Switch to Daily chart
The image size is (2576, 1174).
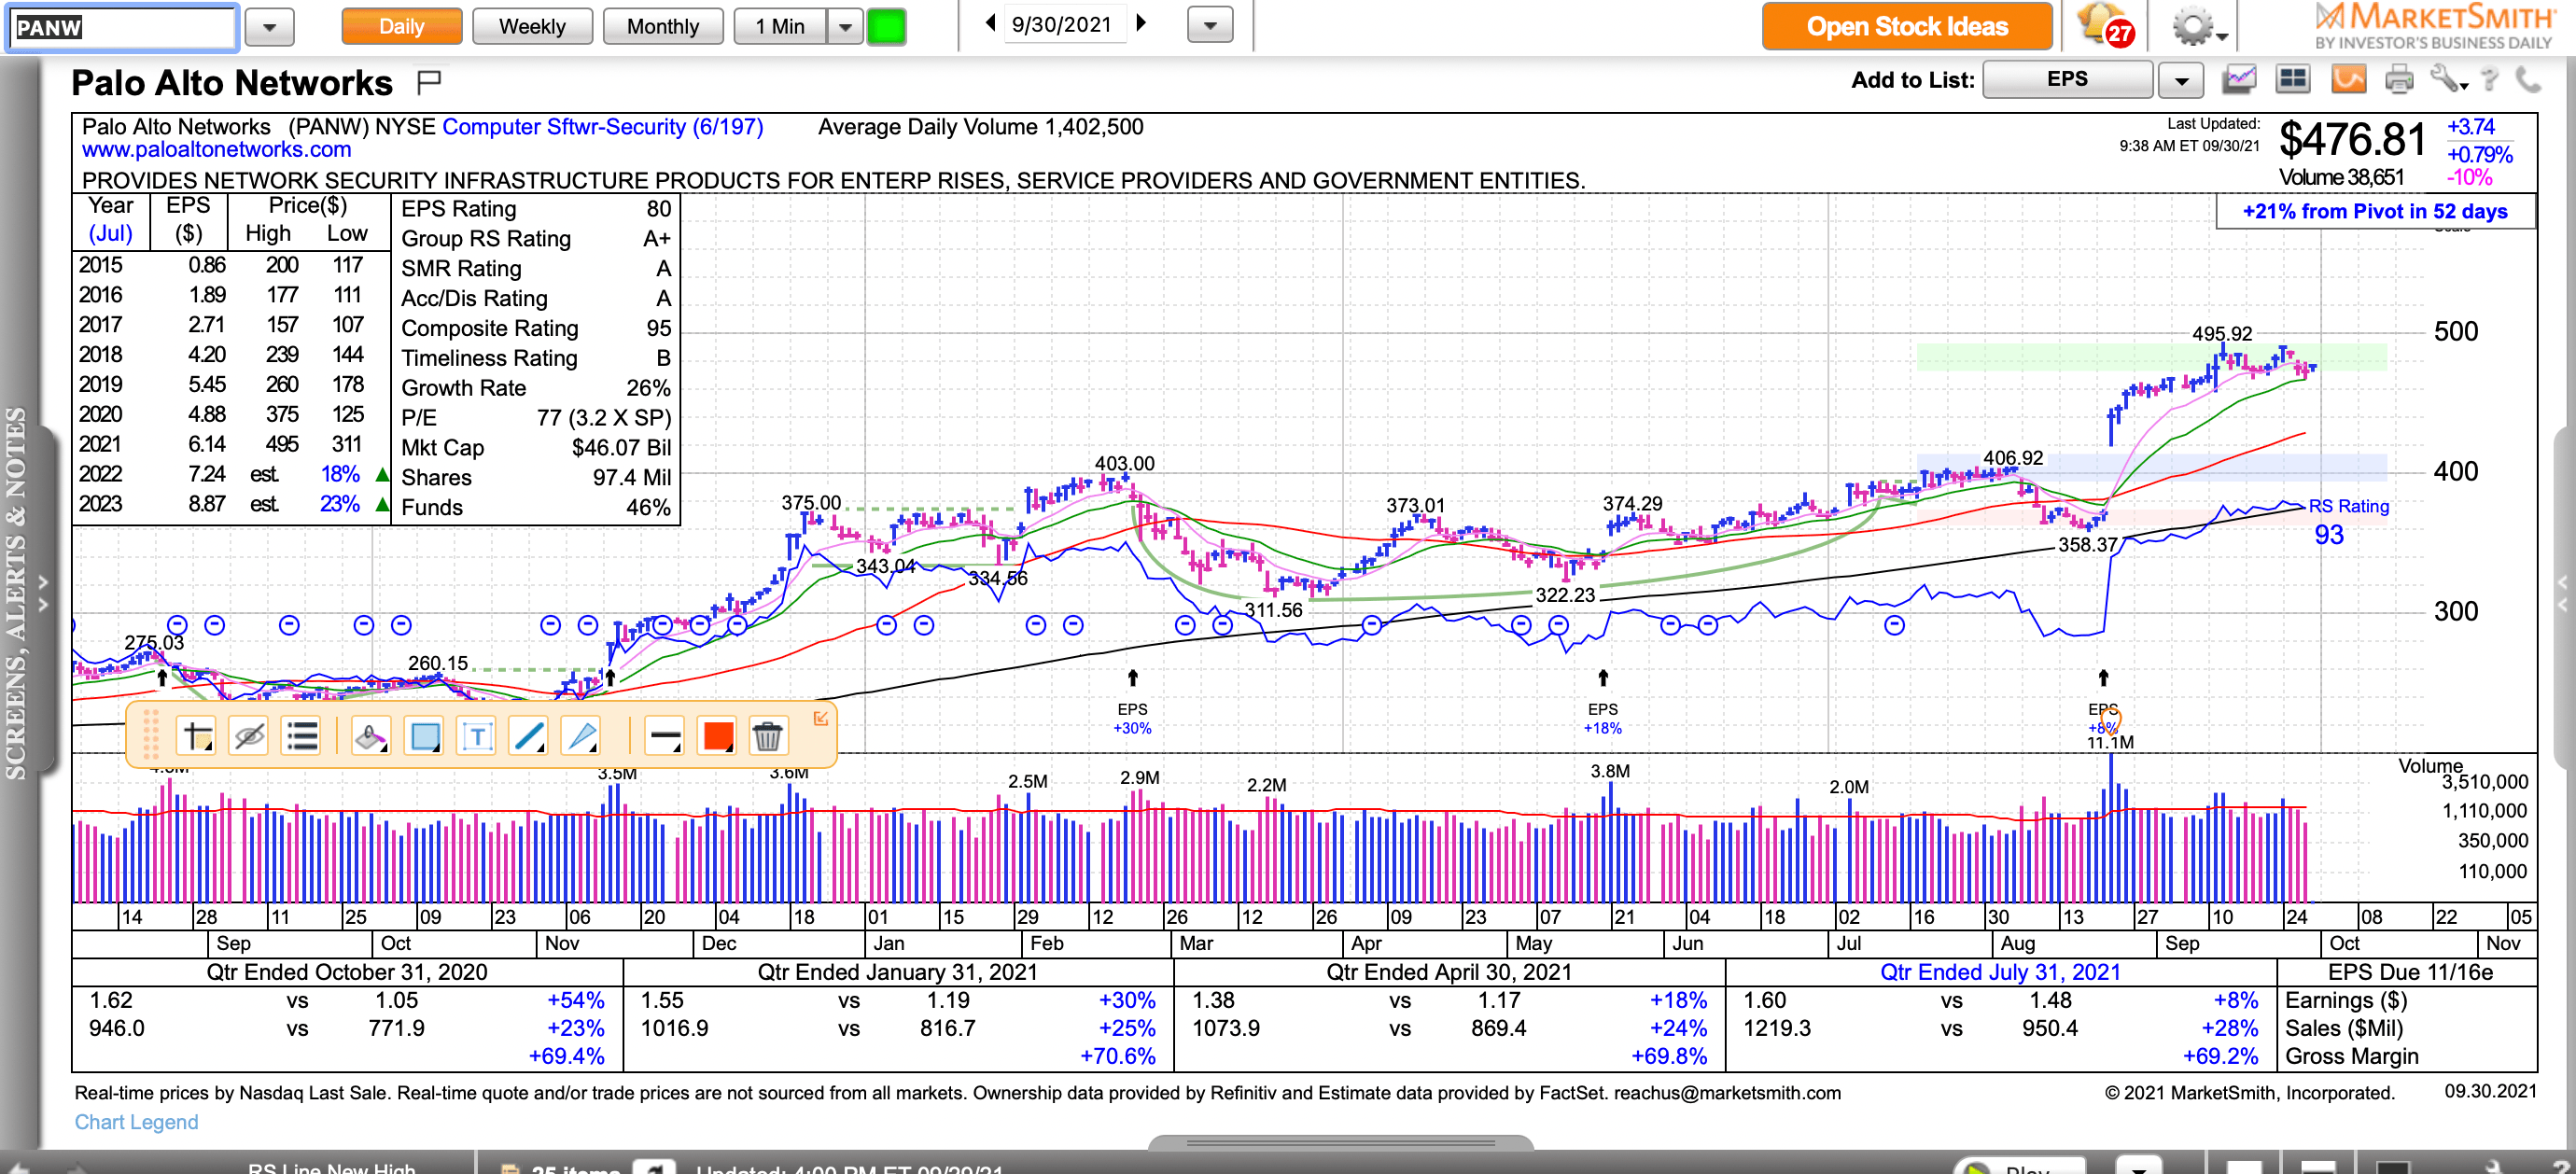pos(401,26)
